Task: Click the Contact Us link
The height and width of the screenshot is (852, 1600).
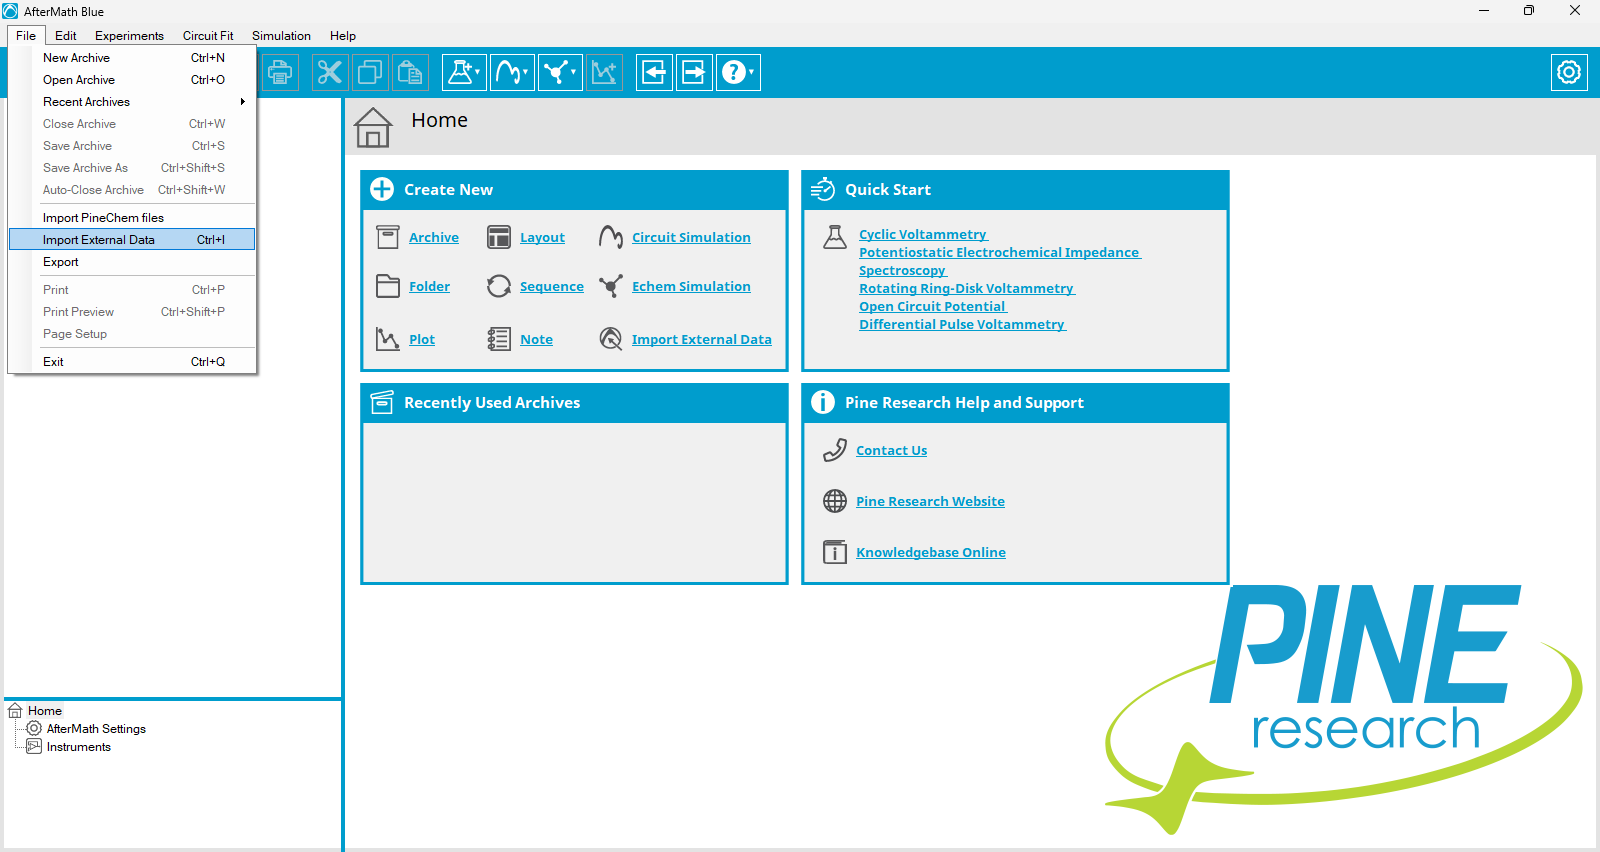Action: point(891,450)
